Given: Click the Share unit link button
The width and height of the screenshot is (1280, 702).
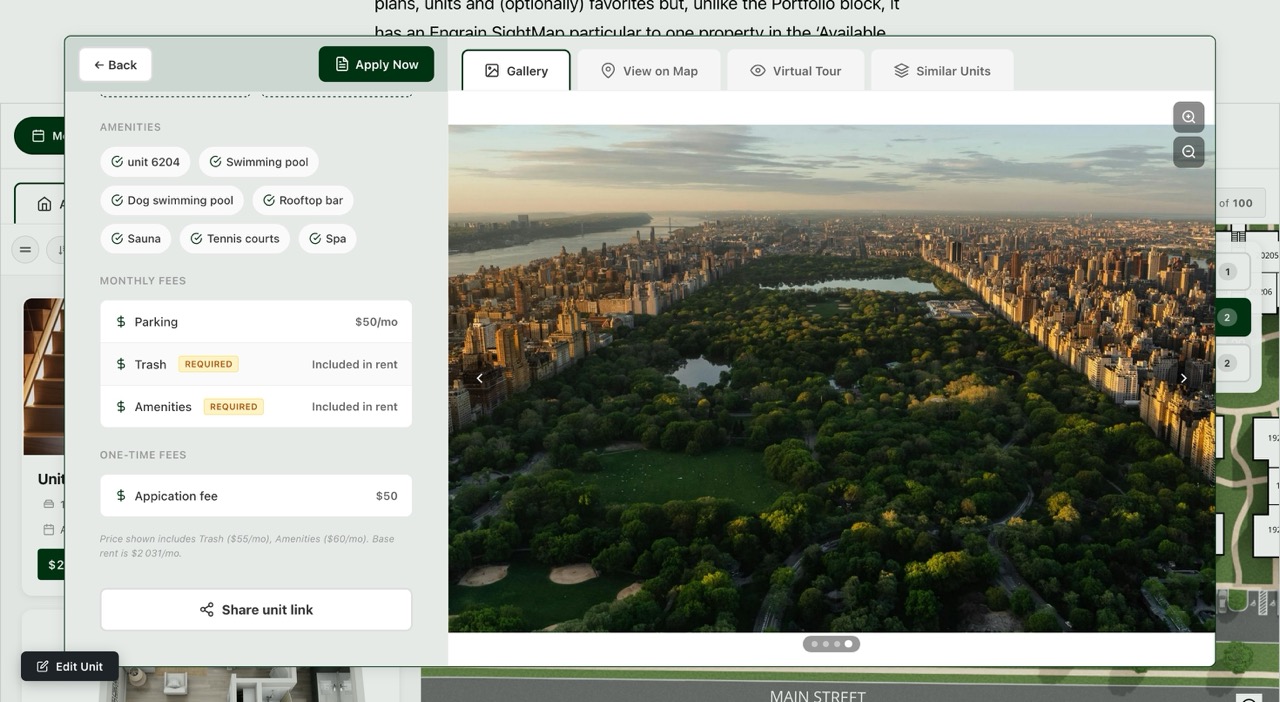Looking at the screenshot, I should pyautogui.click(x=256, y=610).
